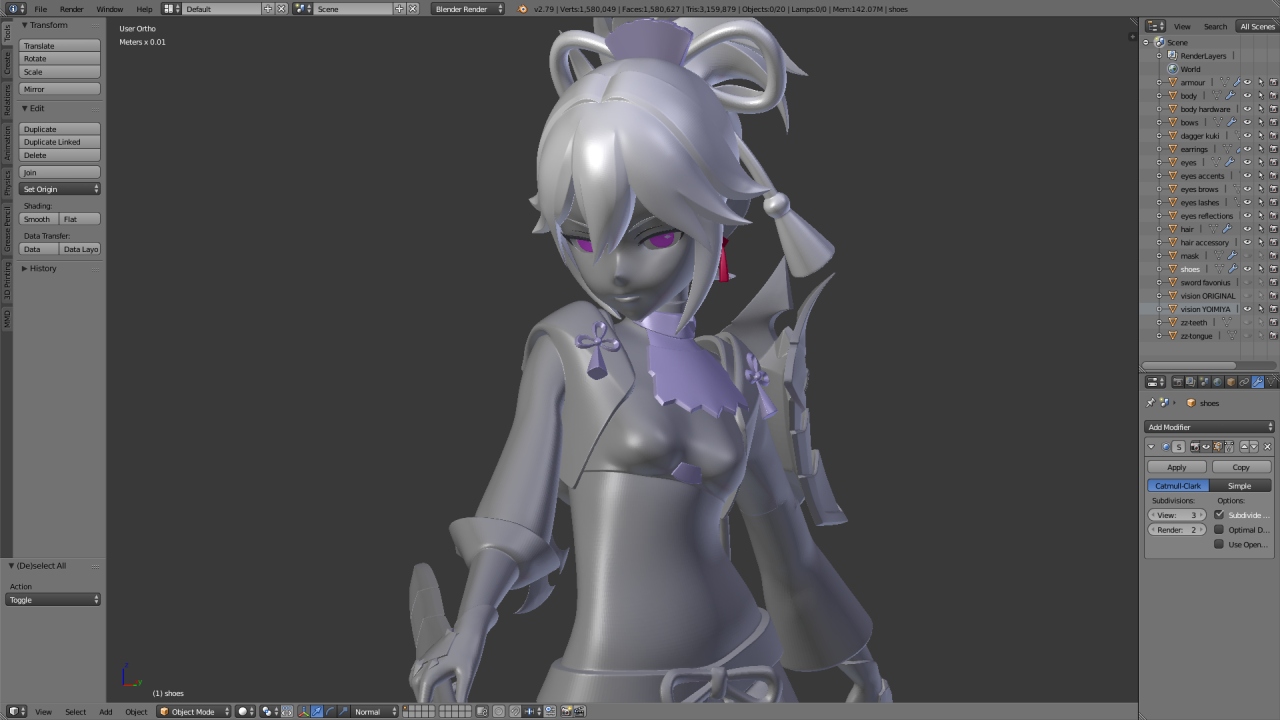
Task: Choose Simple subdivision type
Action: [x=1240, y=486]
